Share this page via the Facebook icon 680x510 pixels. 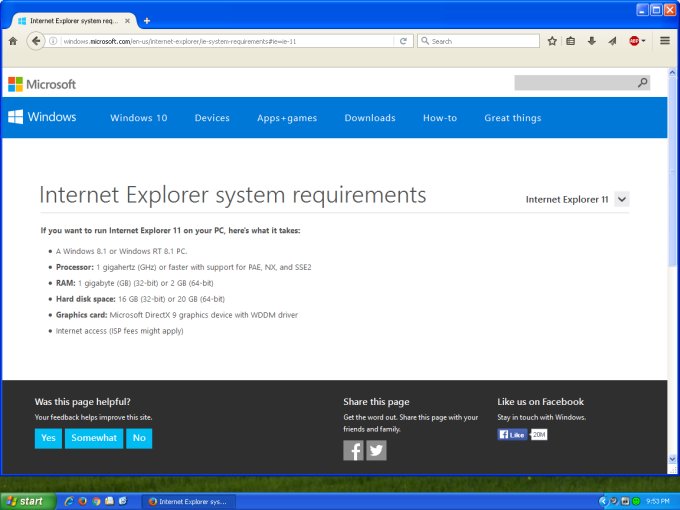(x=353, y=450)
